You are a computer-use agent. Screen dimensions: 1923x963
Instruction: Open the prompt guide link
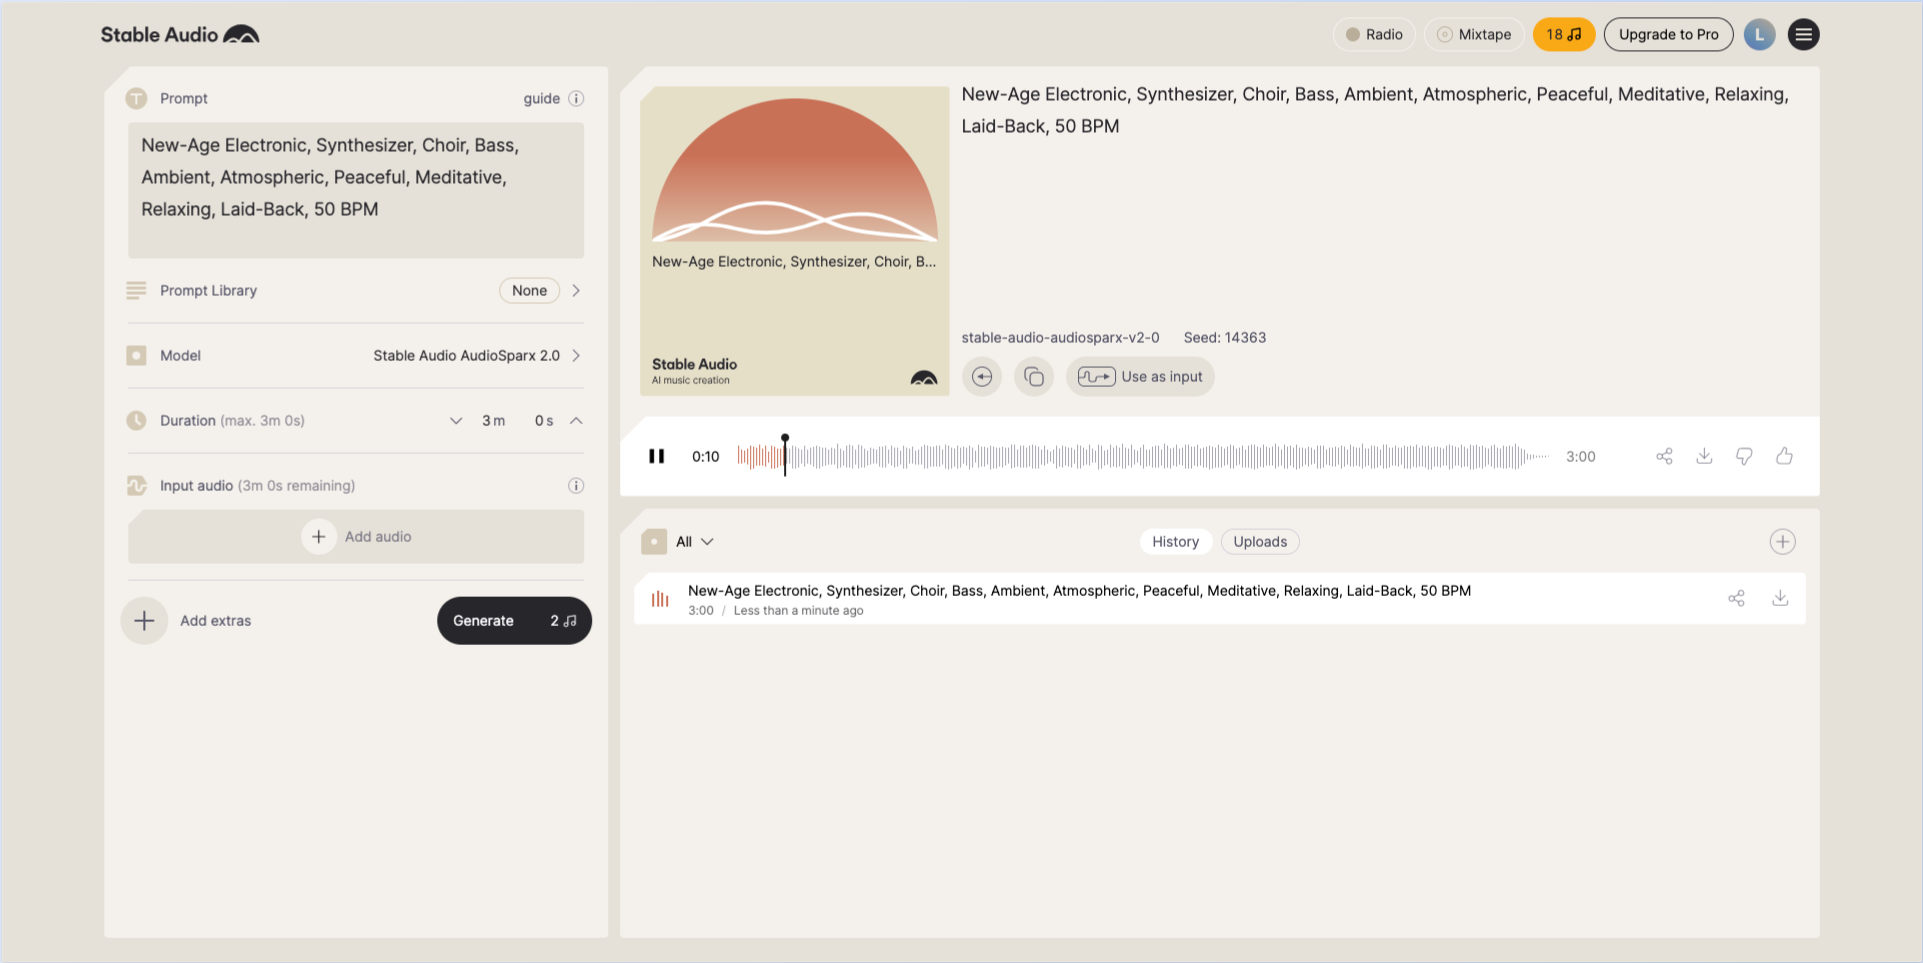(x=541, y=98)
